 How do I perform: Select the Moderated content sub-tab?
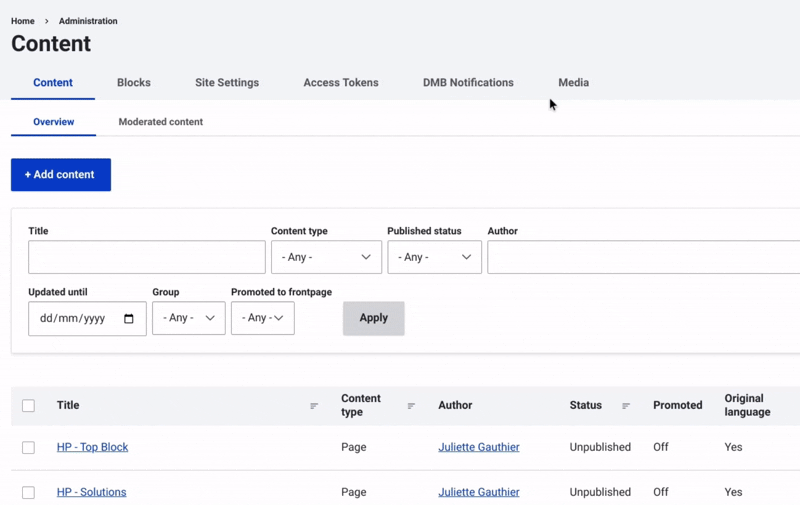(160, 122)
